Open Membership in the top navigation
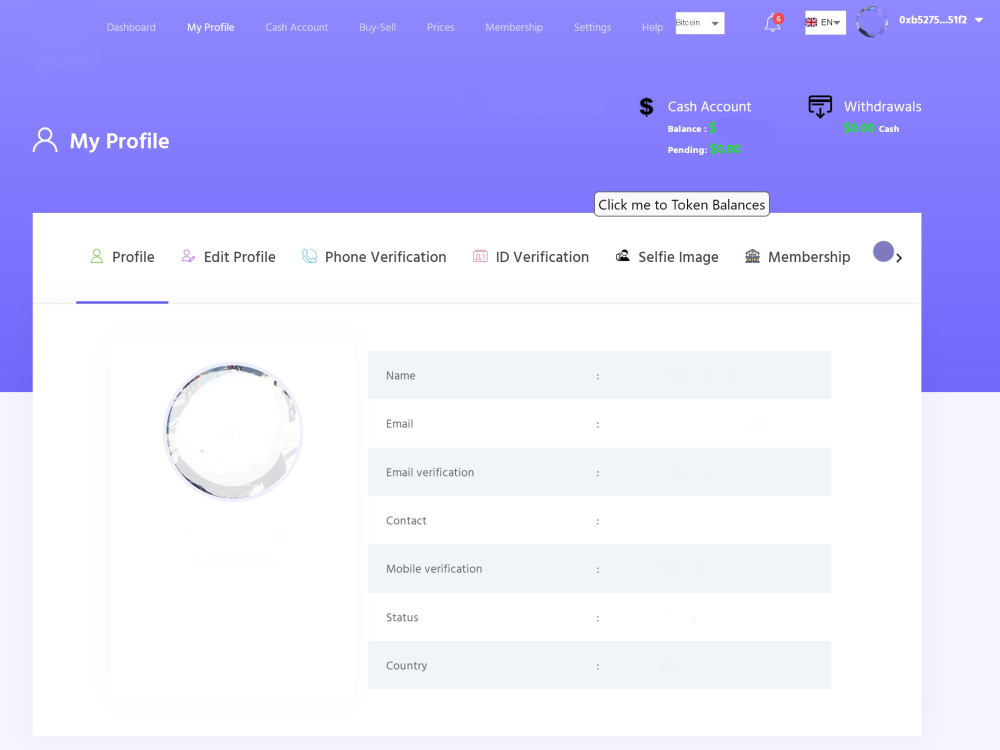The width and height of the screenshot is (1000, 750). point(513,27)
